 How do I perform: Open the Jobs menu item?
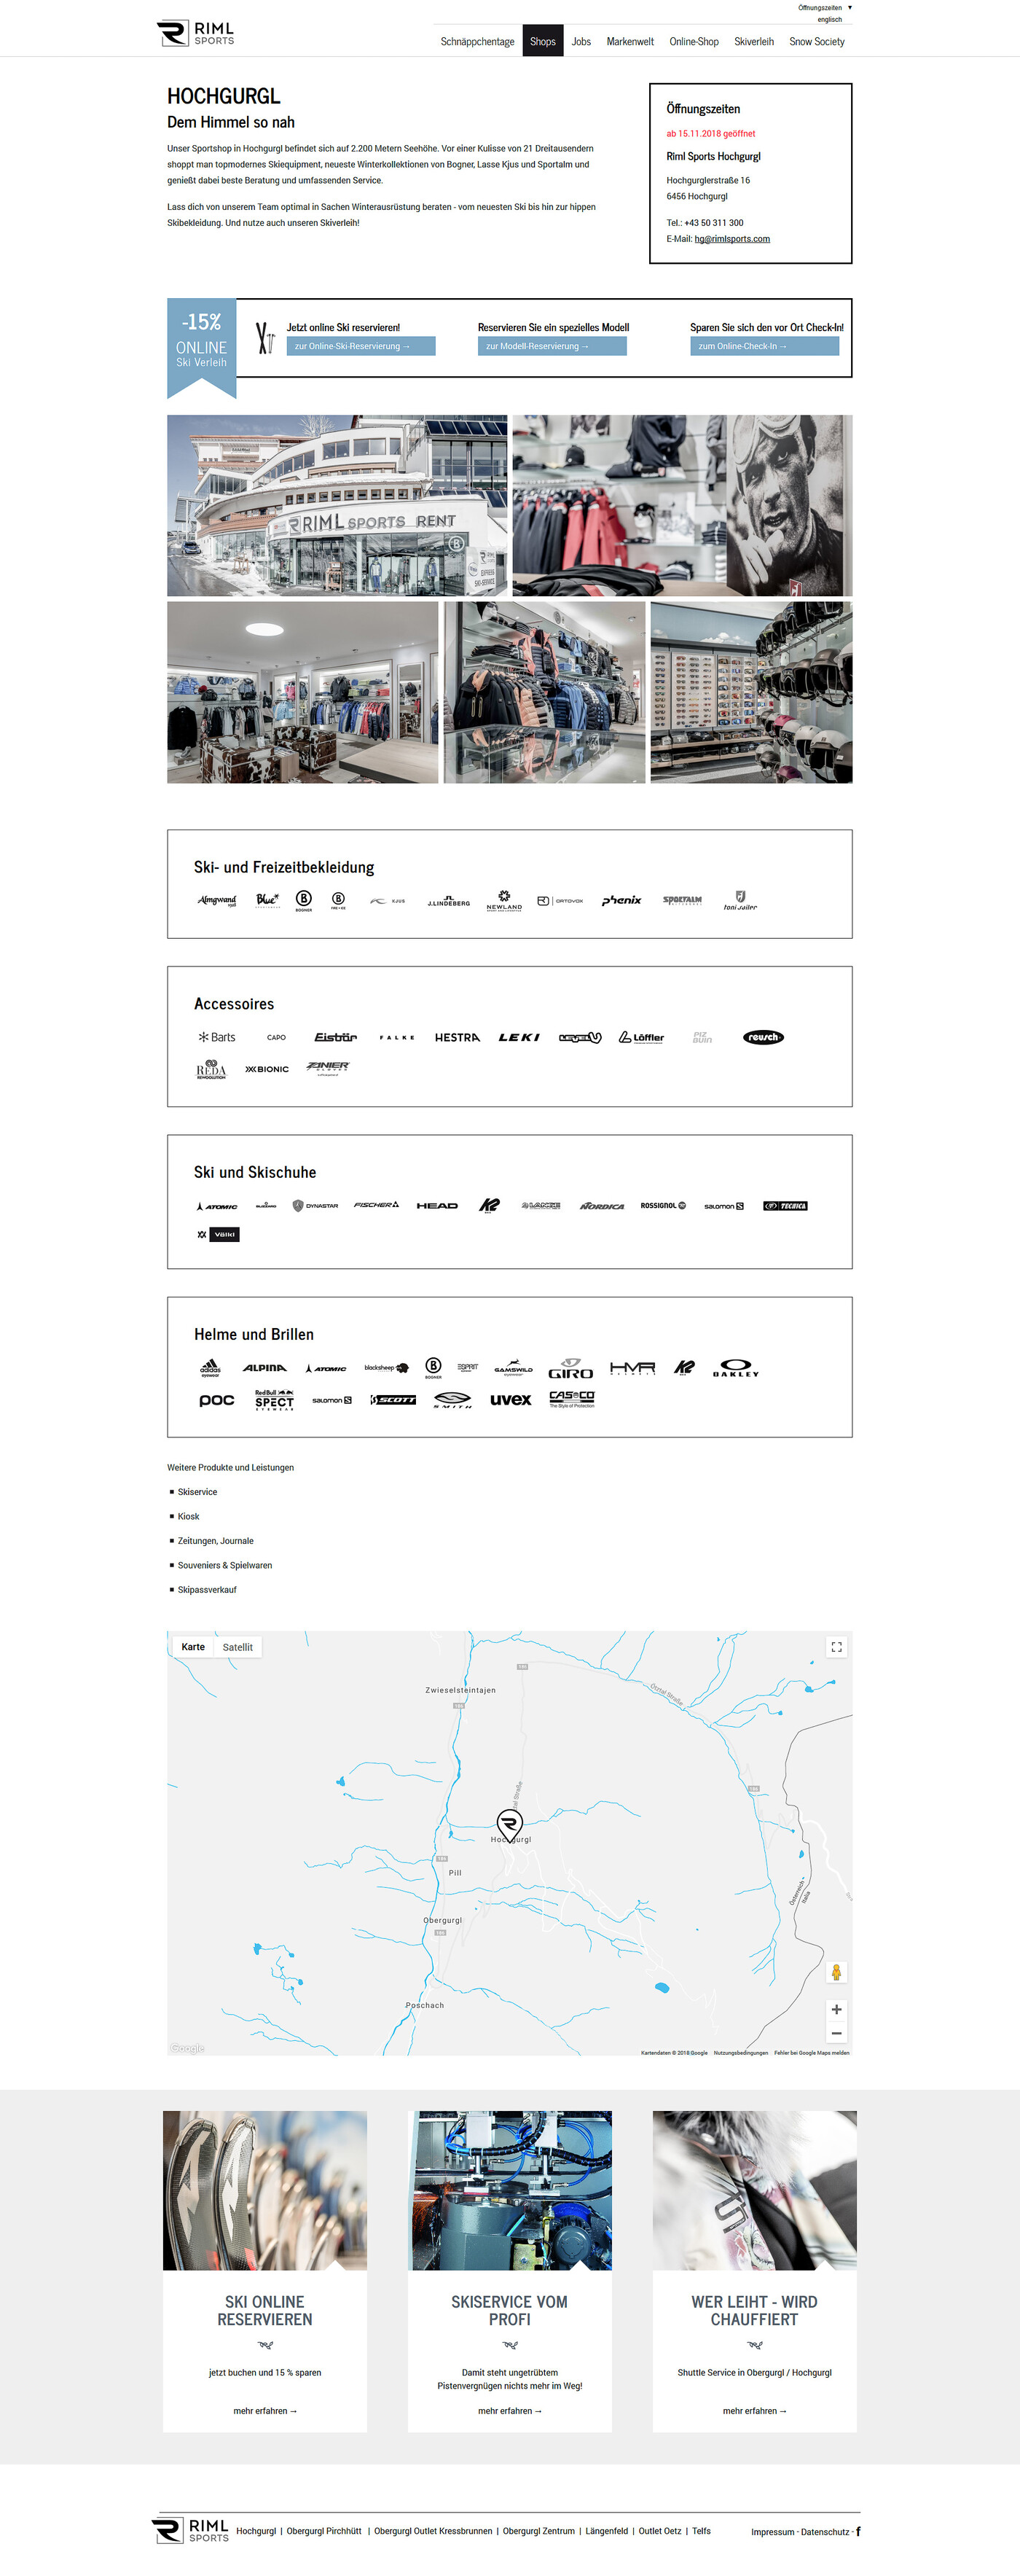581,41
